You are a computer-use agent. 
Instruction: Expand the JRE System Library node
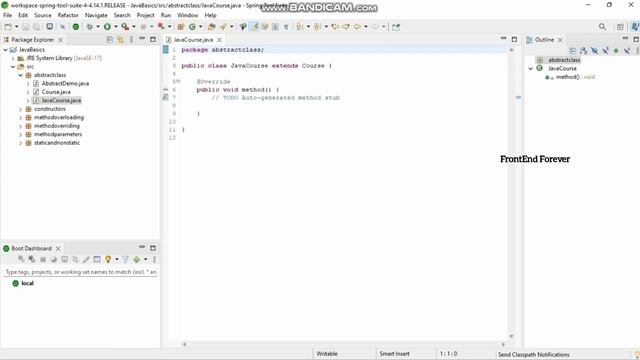13,58
